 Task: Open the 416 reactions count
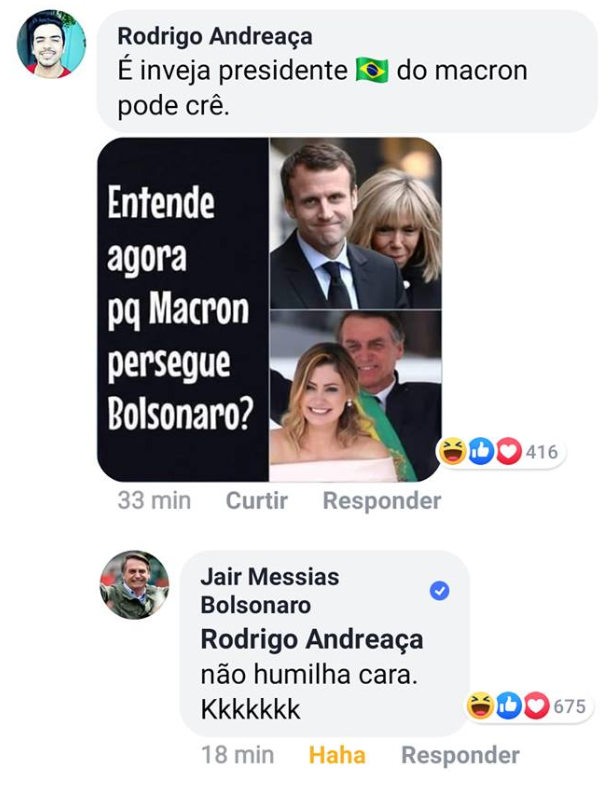(541, 452)
